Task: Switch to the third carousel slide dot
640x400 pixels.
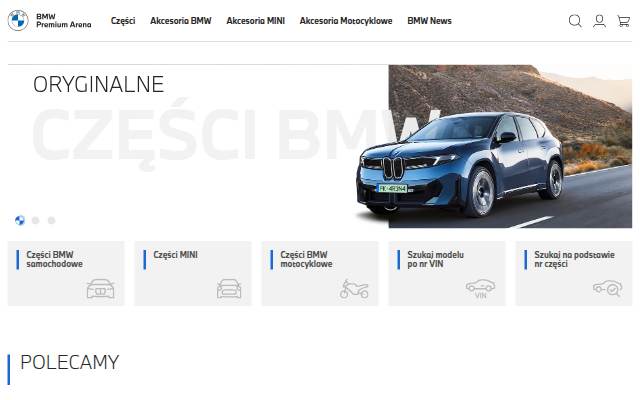Action: click(51, 220)
